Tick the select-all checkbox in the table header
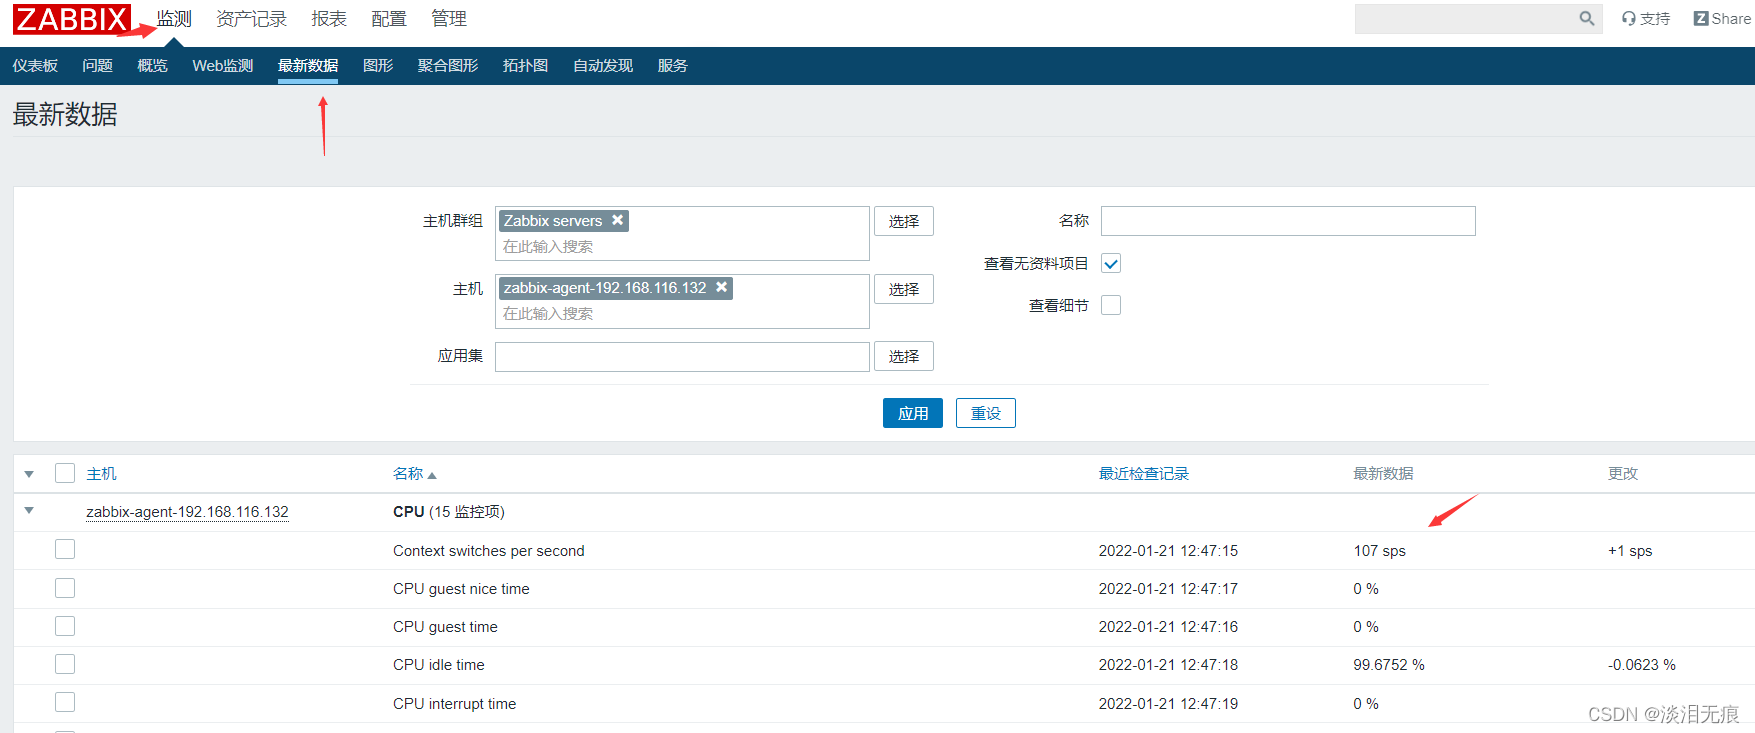This screenshot has height=733, width=1755. point(65,473)
